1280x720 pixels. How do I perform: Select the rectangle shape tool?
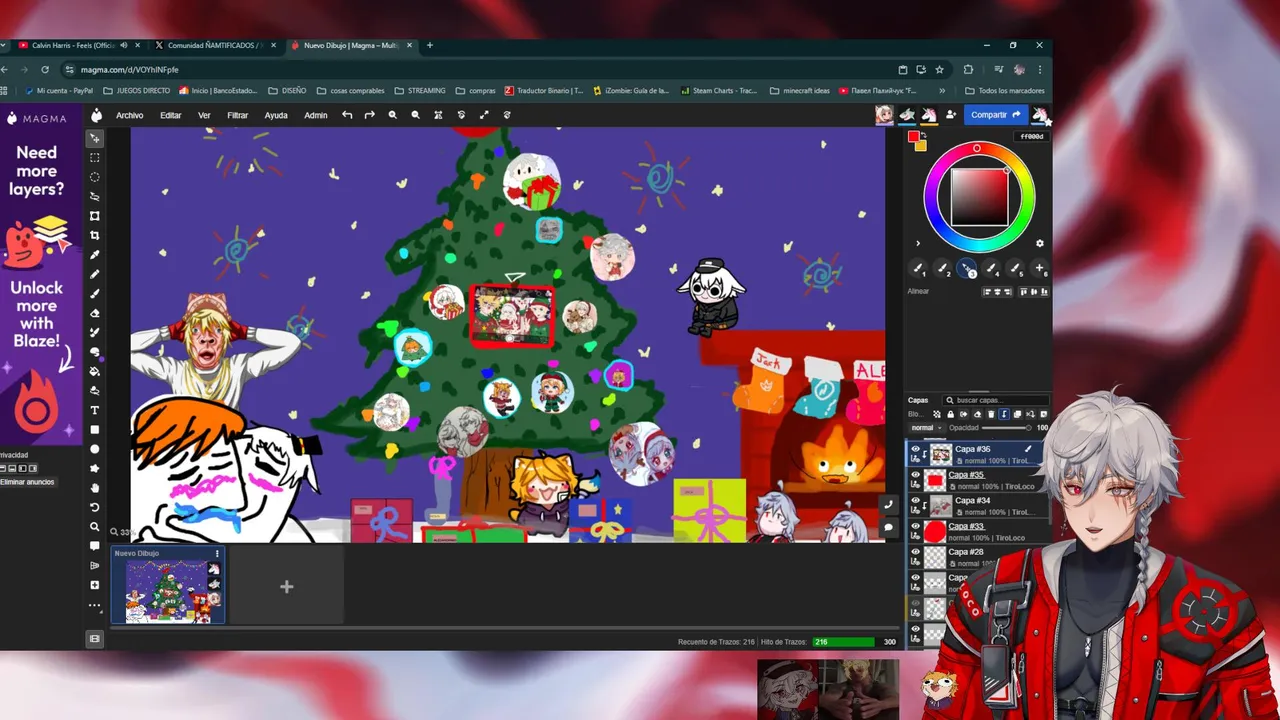pyautogui.click(x=95, y=429)
